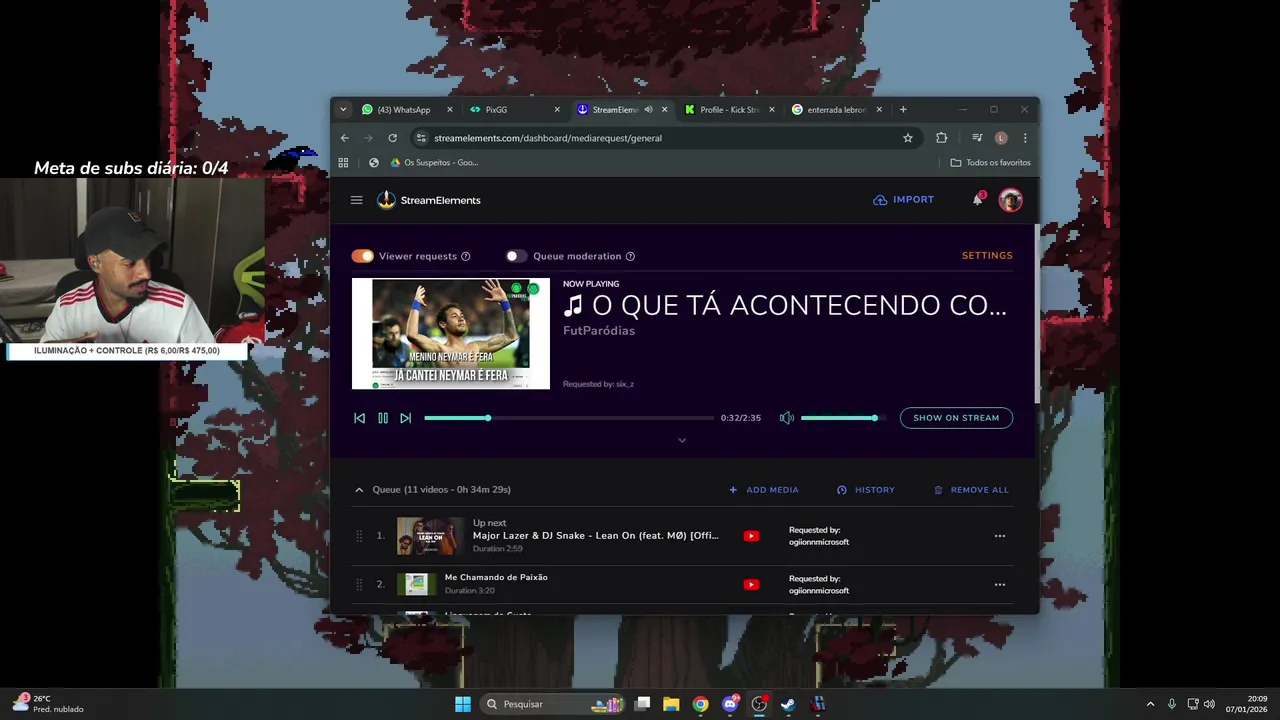Open options menu for Lean On row

(x=1000, y=536)
